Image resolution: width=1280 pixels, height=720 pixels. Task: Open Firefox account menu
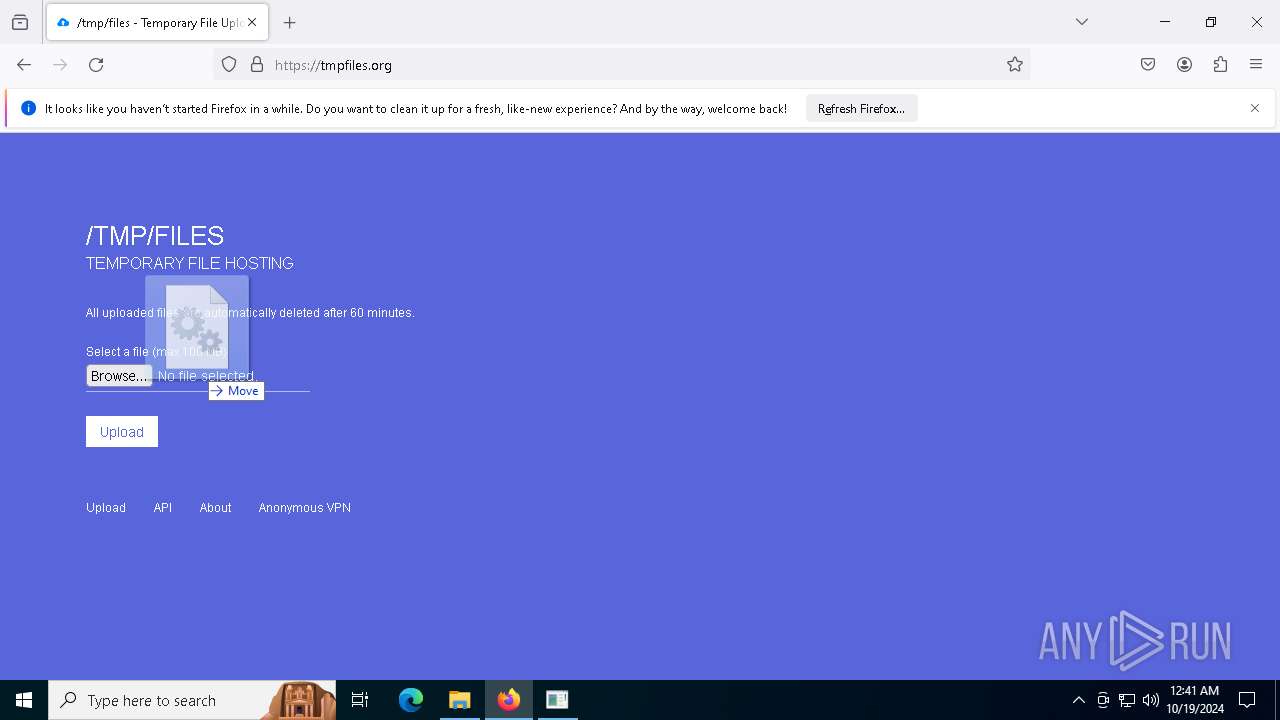[1184, 65]
